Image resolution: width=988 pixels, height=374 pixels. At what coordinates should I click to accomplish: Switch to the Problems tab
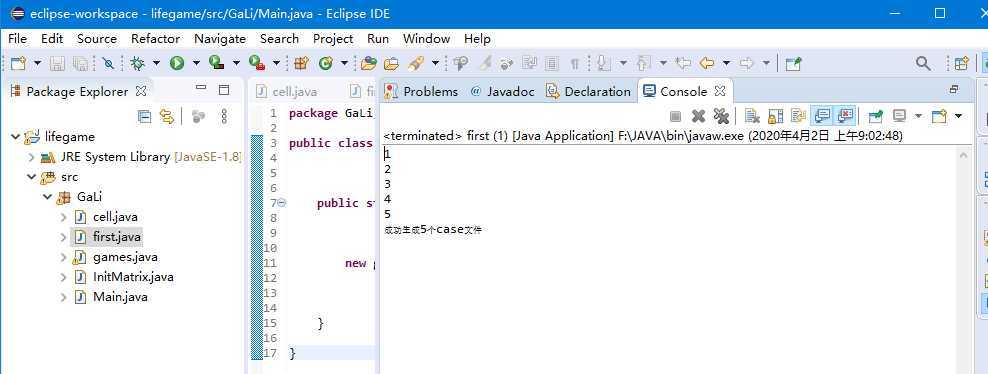[x=422, y=91]
